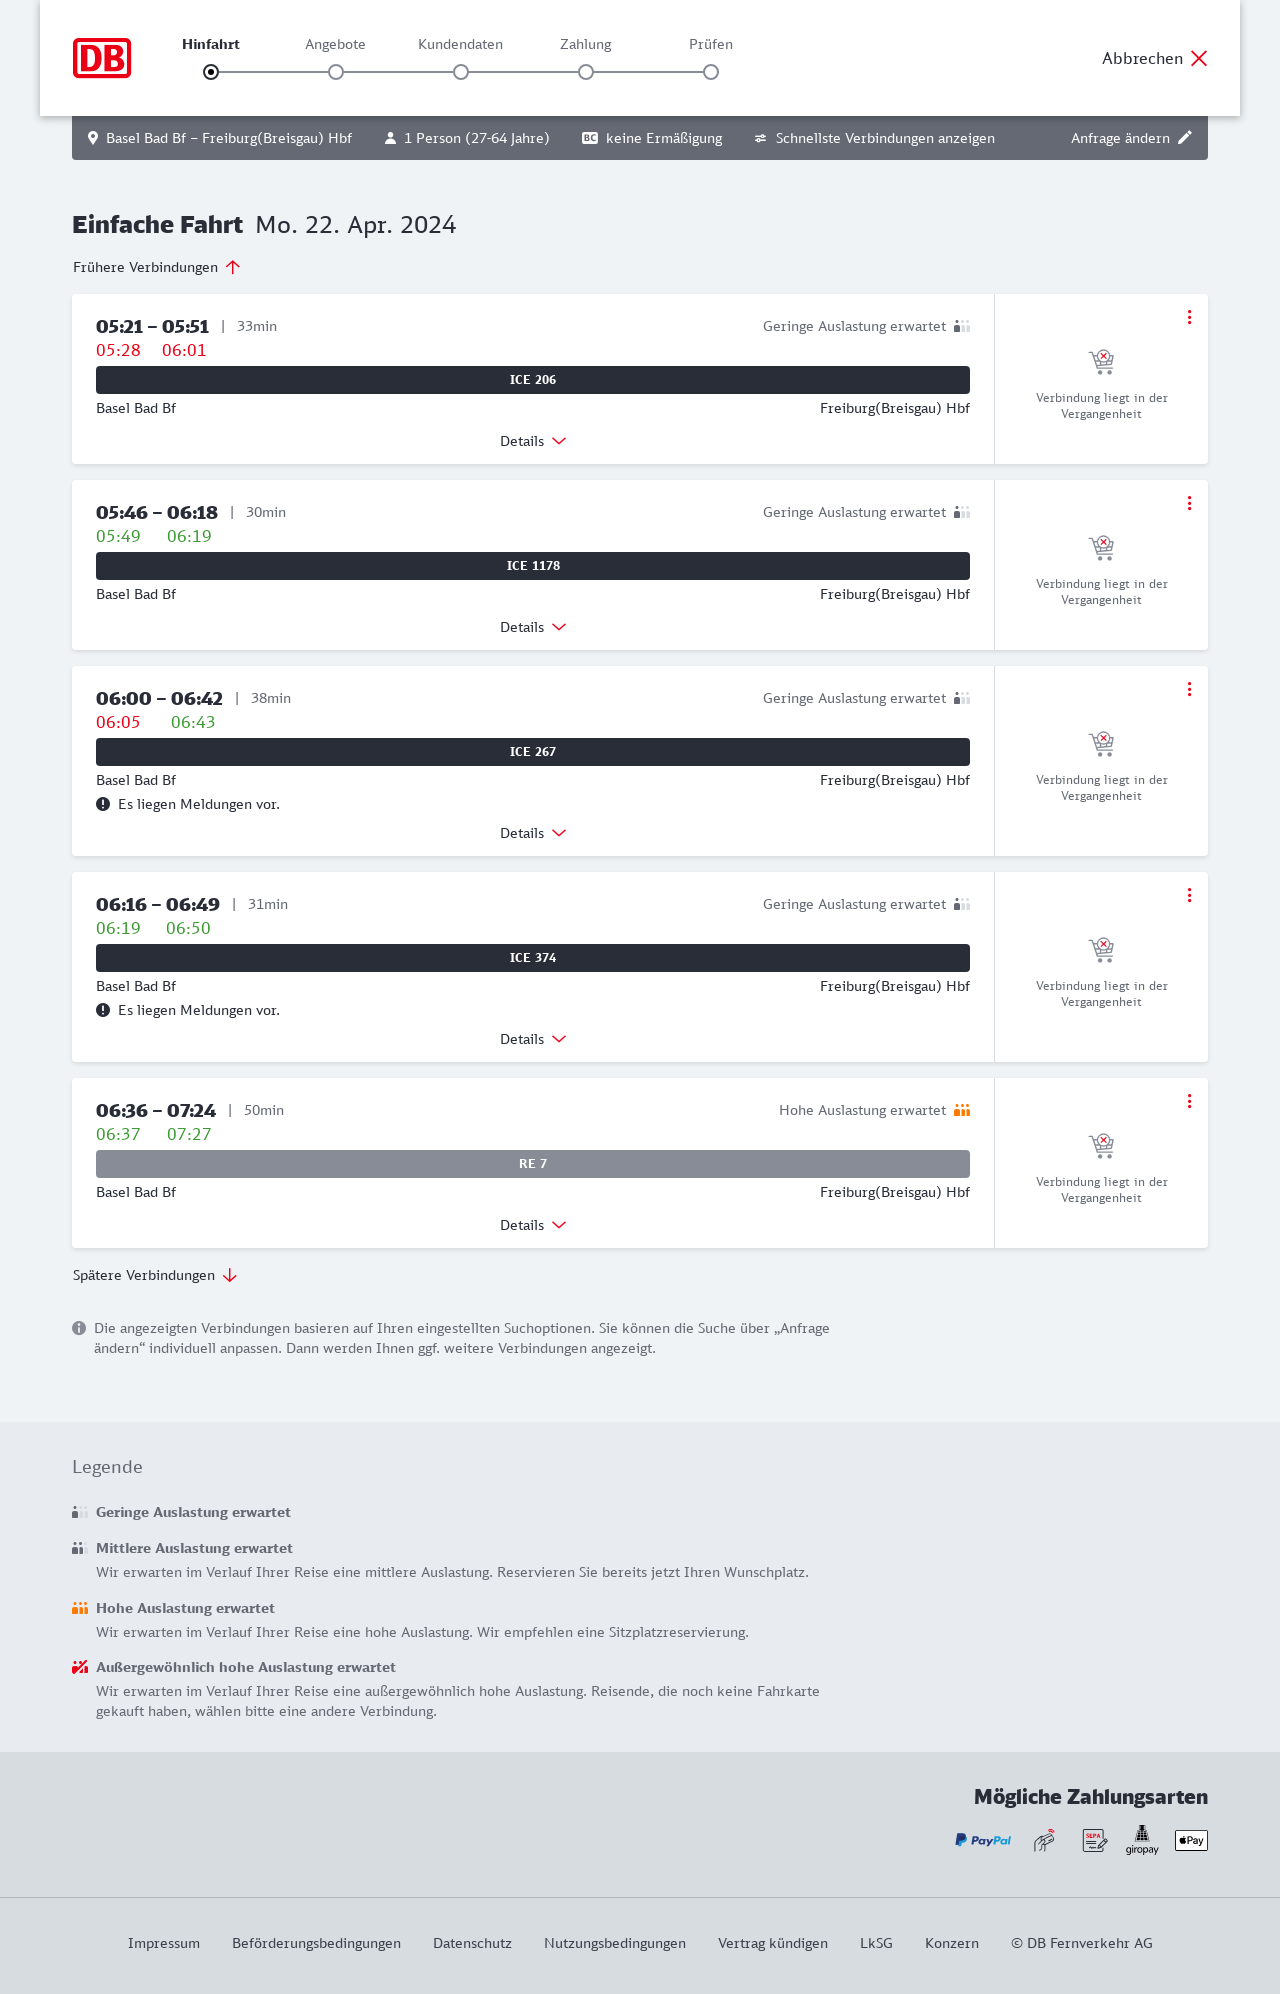Expand Details for the ICE 374 connection

(533, 1039)
